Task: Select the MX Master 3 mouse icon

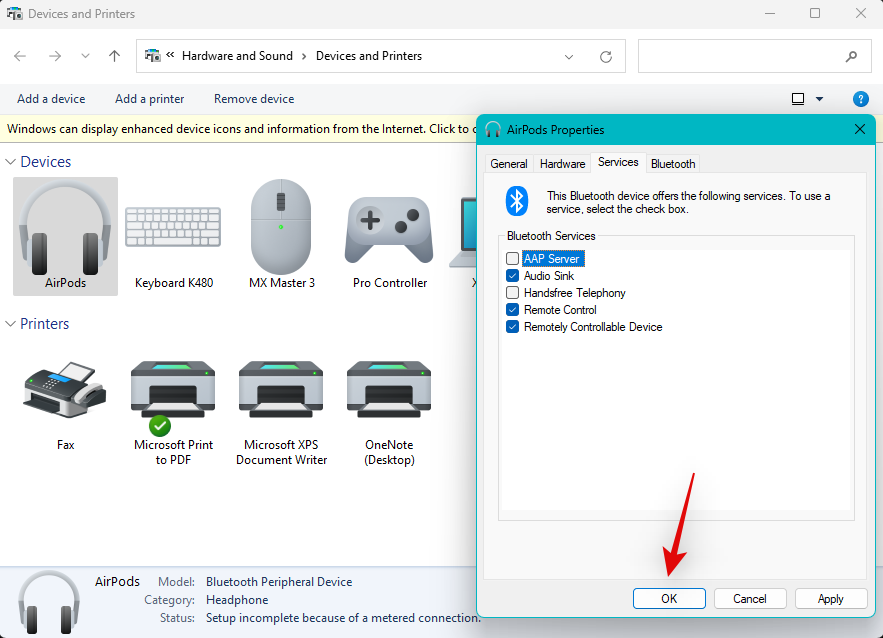Action: pos(281,227)
